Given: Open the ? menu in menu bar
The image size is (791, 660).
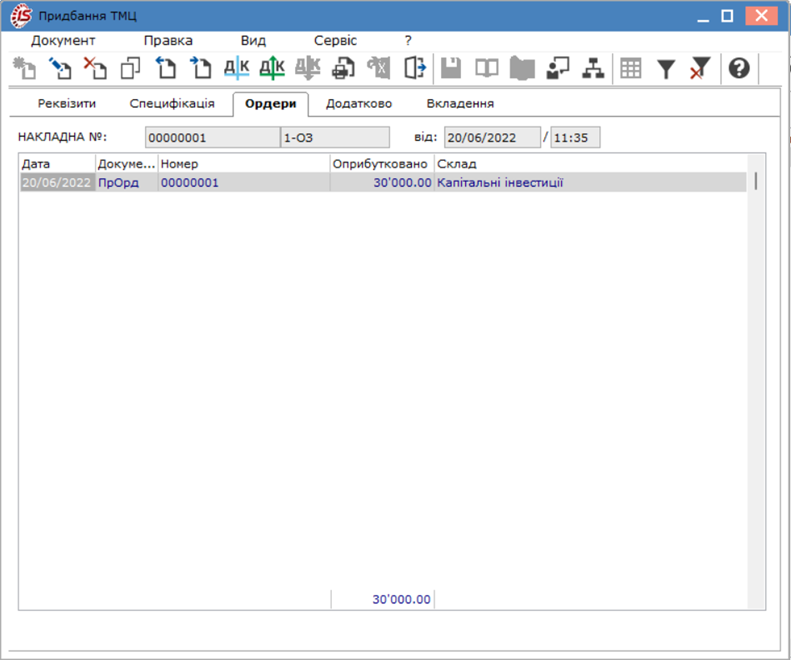Looking at the screenshot, I should tap(408, 40).
